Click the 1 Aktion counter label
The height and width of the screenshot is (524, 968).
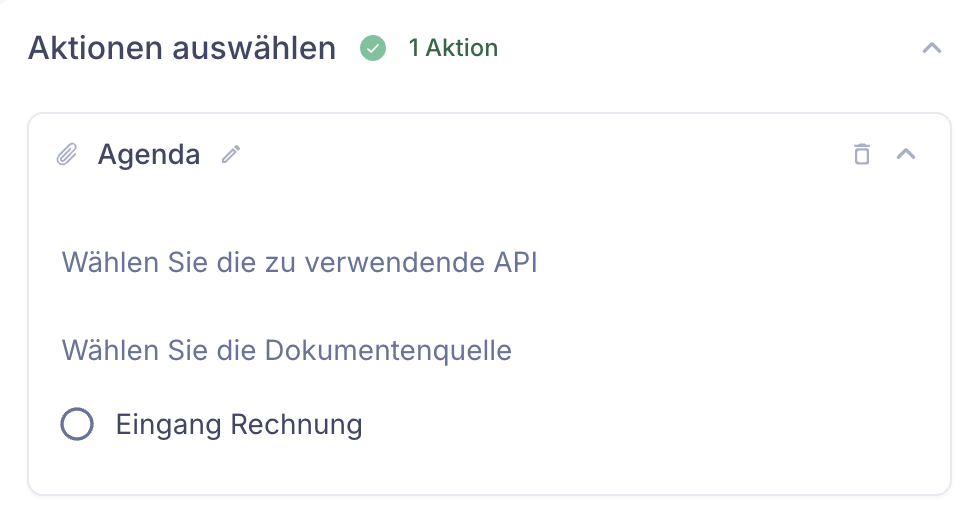tap(453, 48)
